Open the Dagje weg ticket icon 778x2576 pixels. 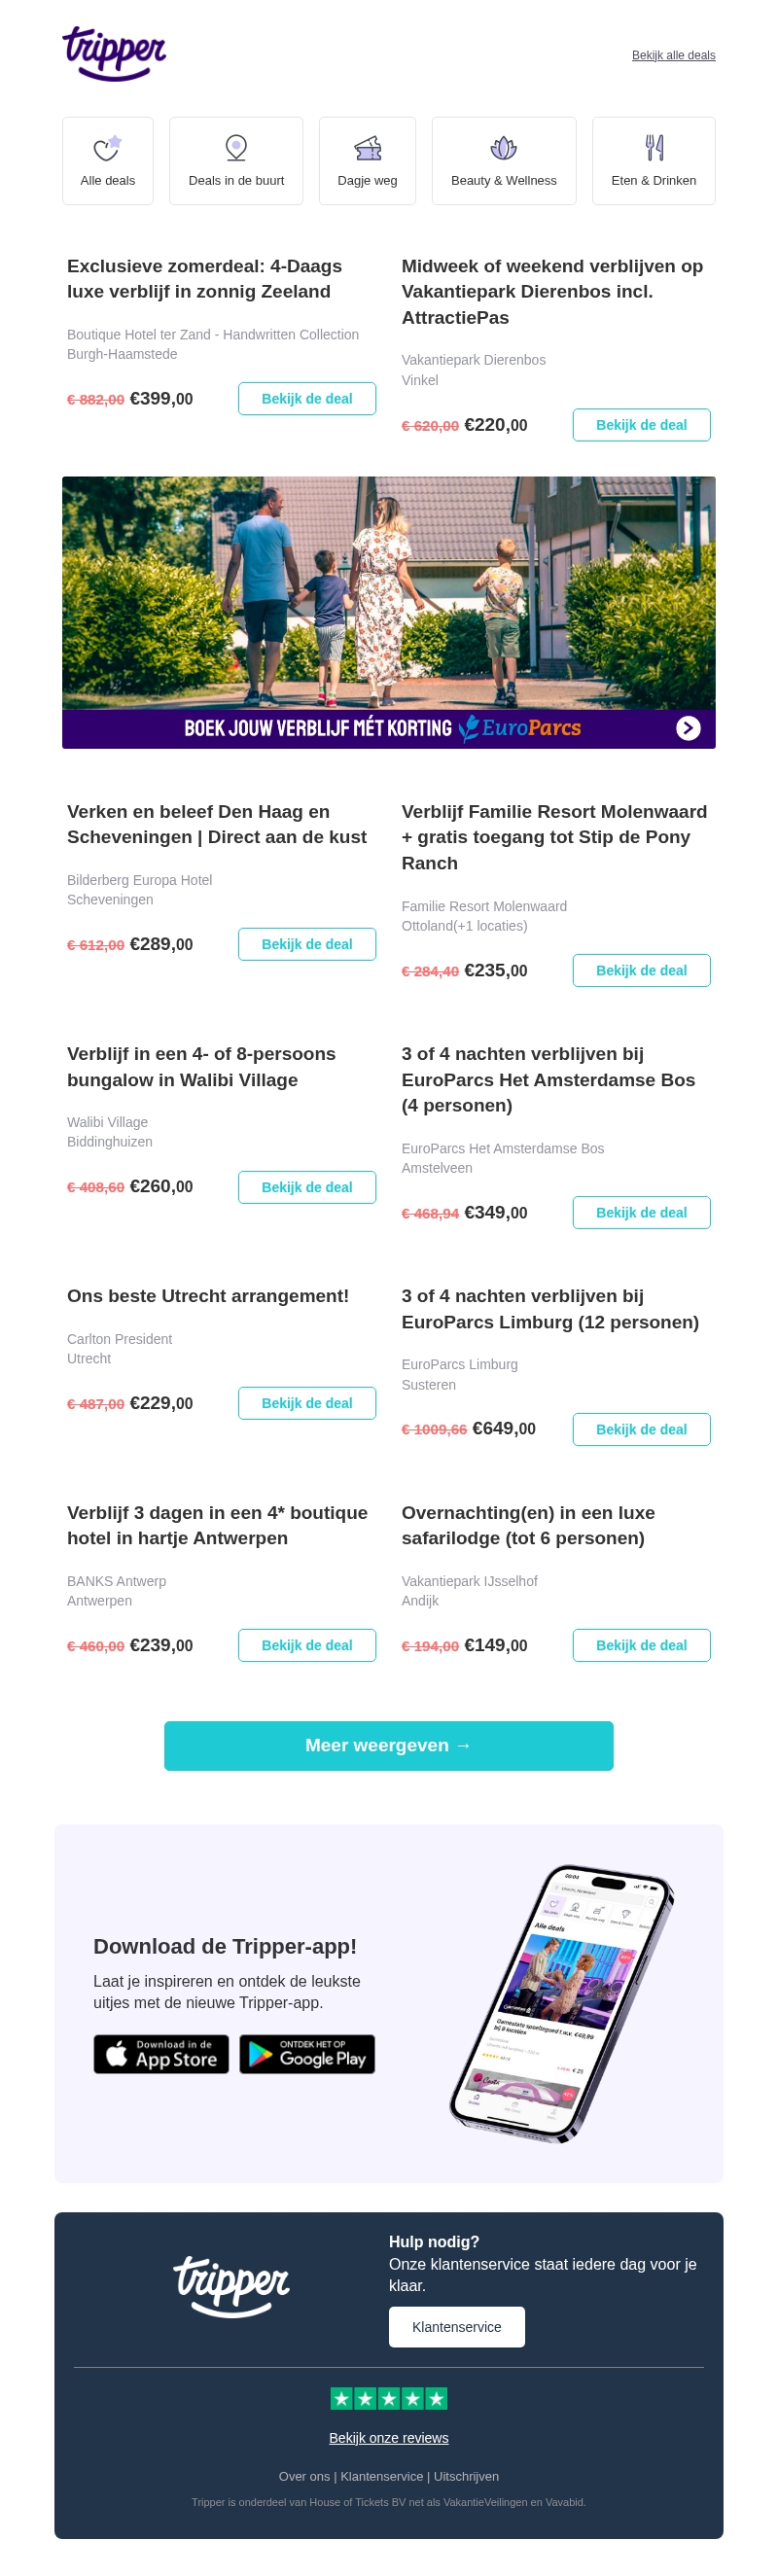367,148
